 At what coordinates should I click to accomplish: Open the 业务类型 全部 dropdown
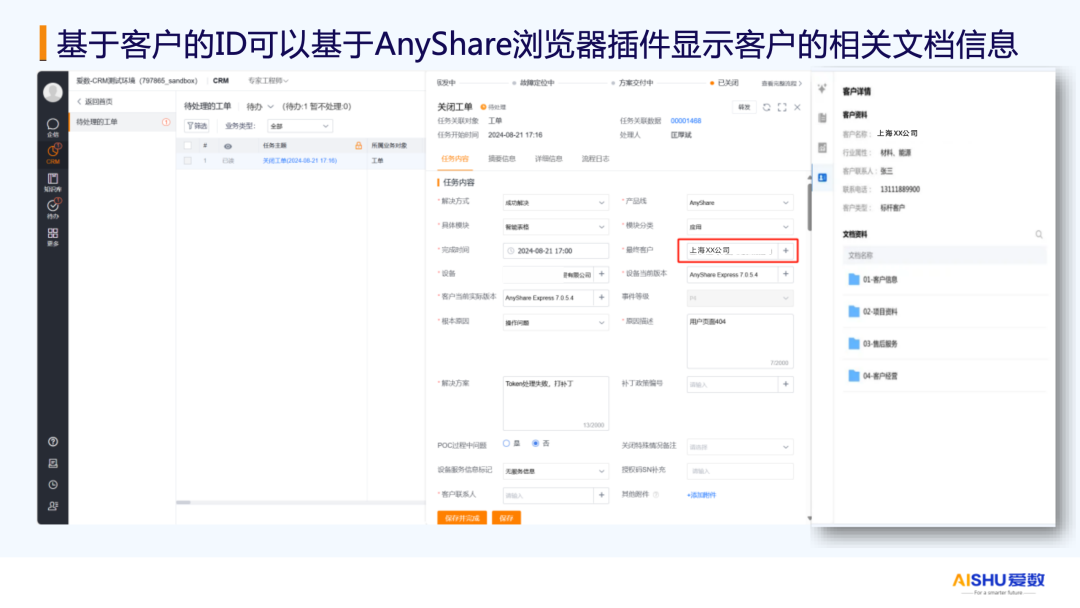[300, 126]
